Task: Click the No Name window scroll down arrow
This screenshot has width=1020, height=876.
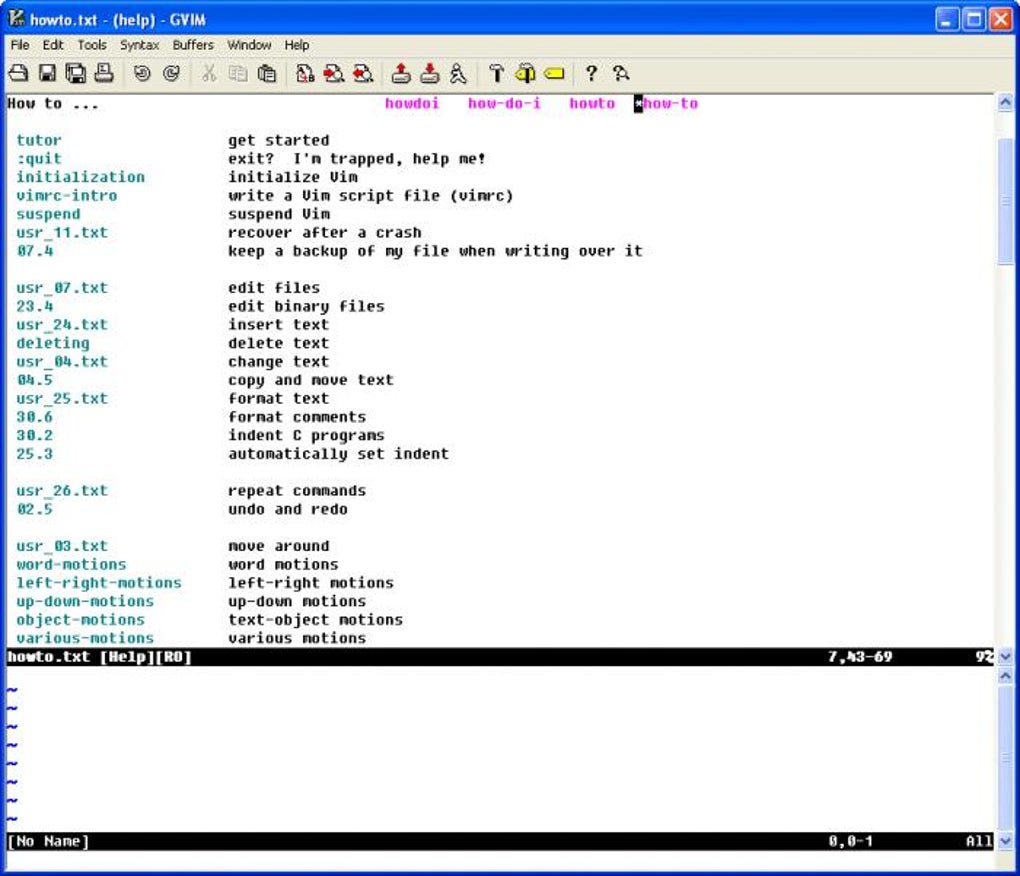Action: point(1005,841)
